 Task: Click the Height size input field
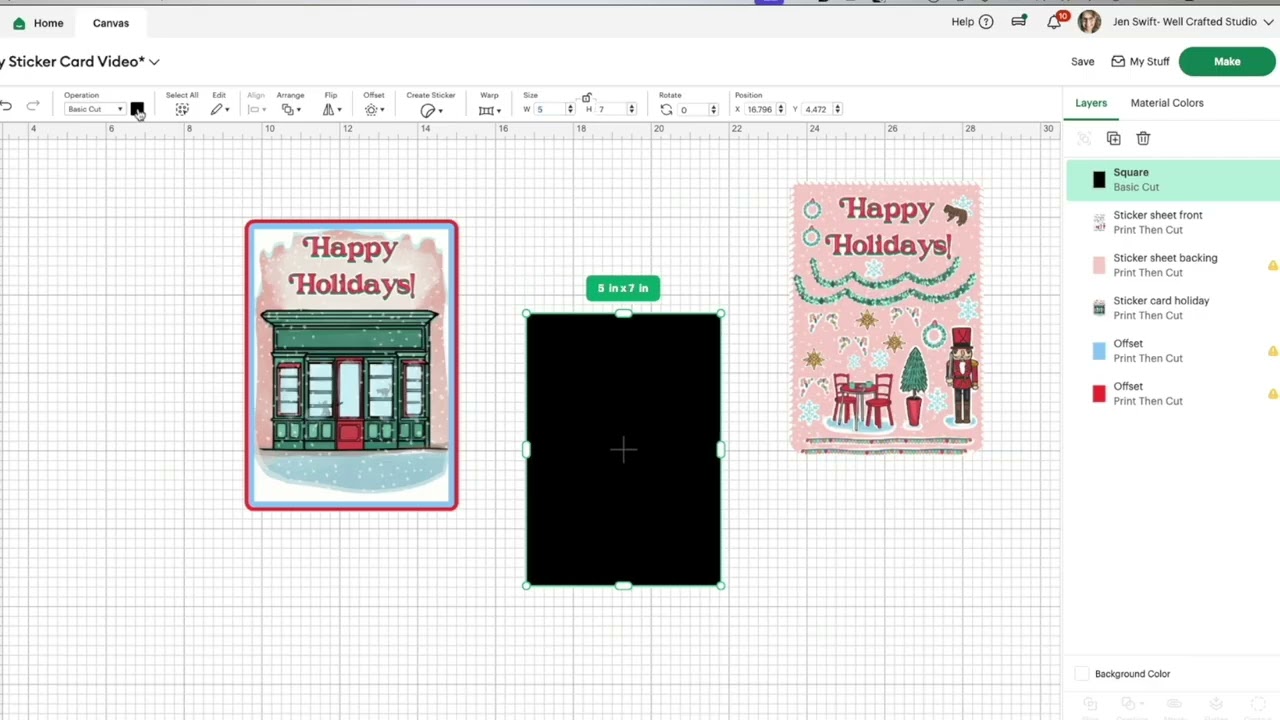(611, 109)
